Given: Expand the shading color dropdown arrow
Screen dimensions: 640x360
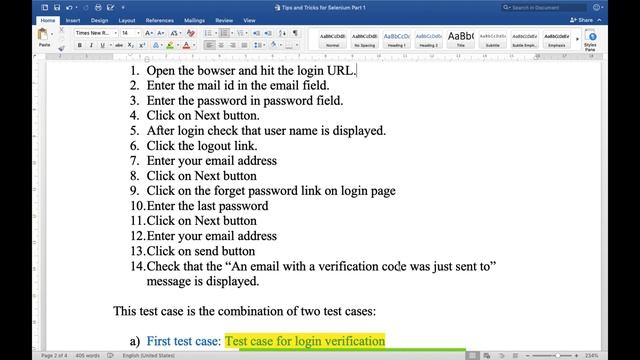Looking at the screenshot, I should 281,45.
